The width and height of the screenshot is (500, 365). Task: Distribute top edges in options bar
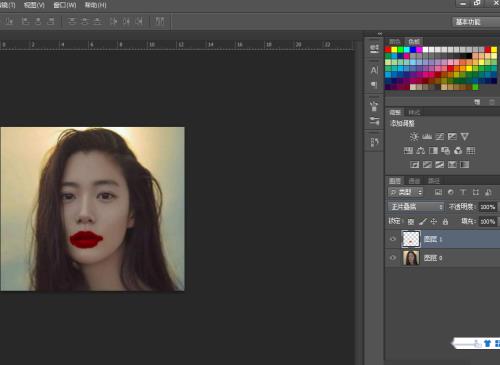(x=72, y=21)
